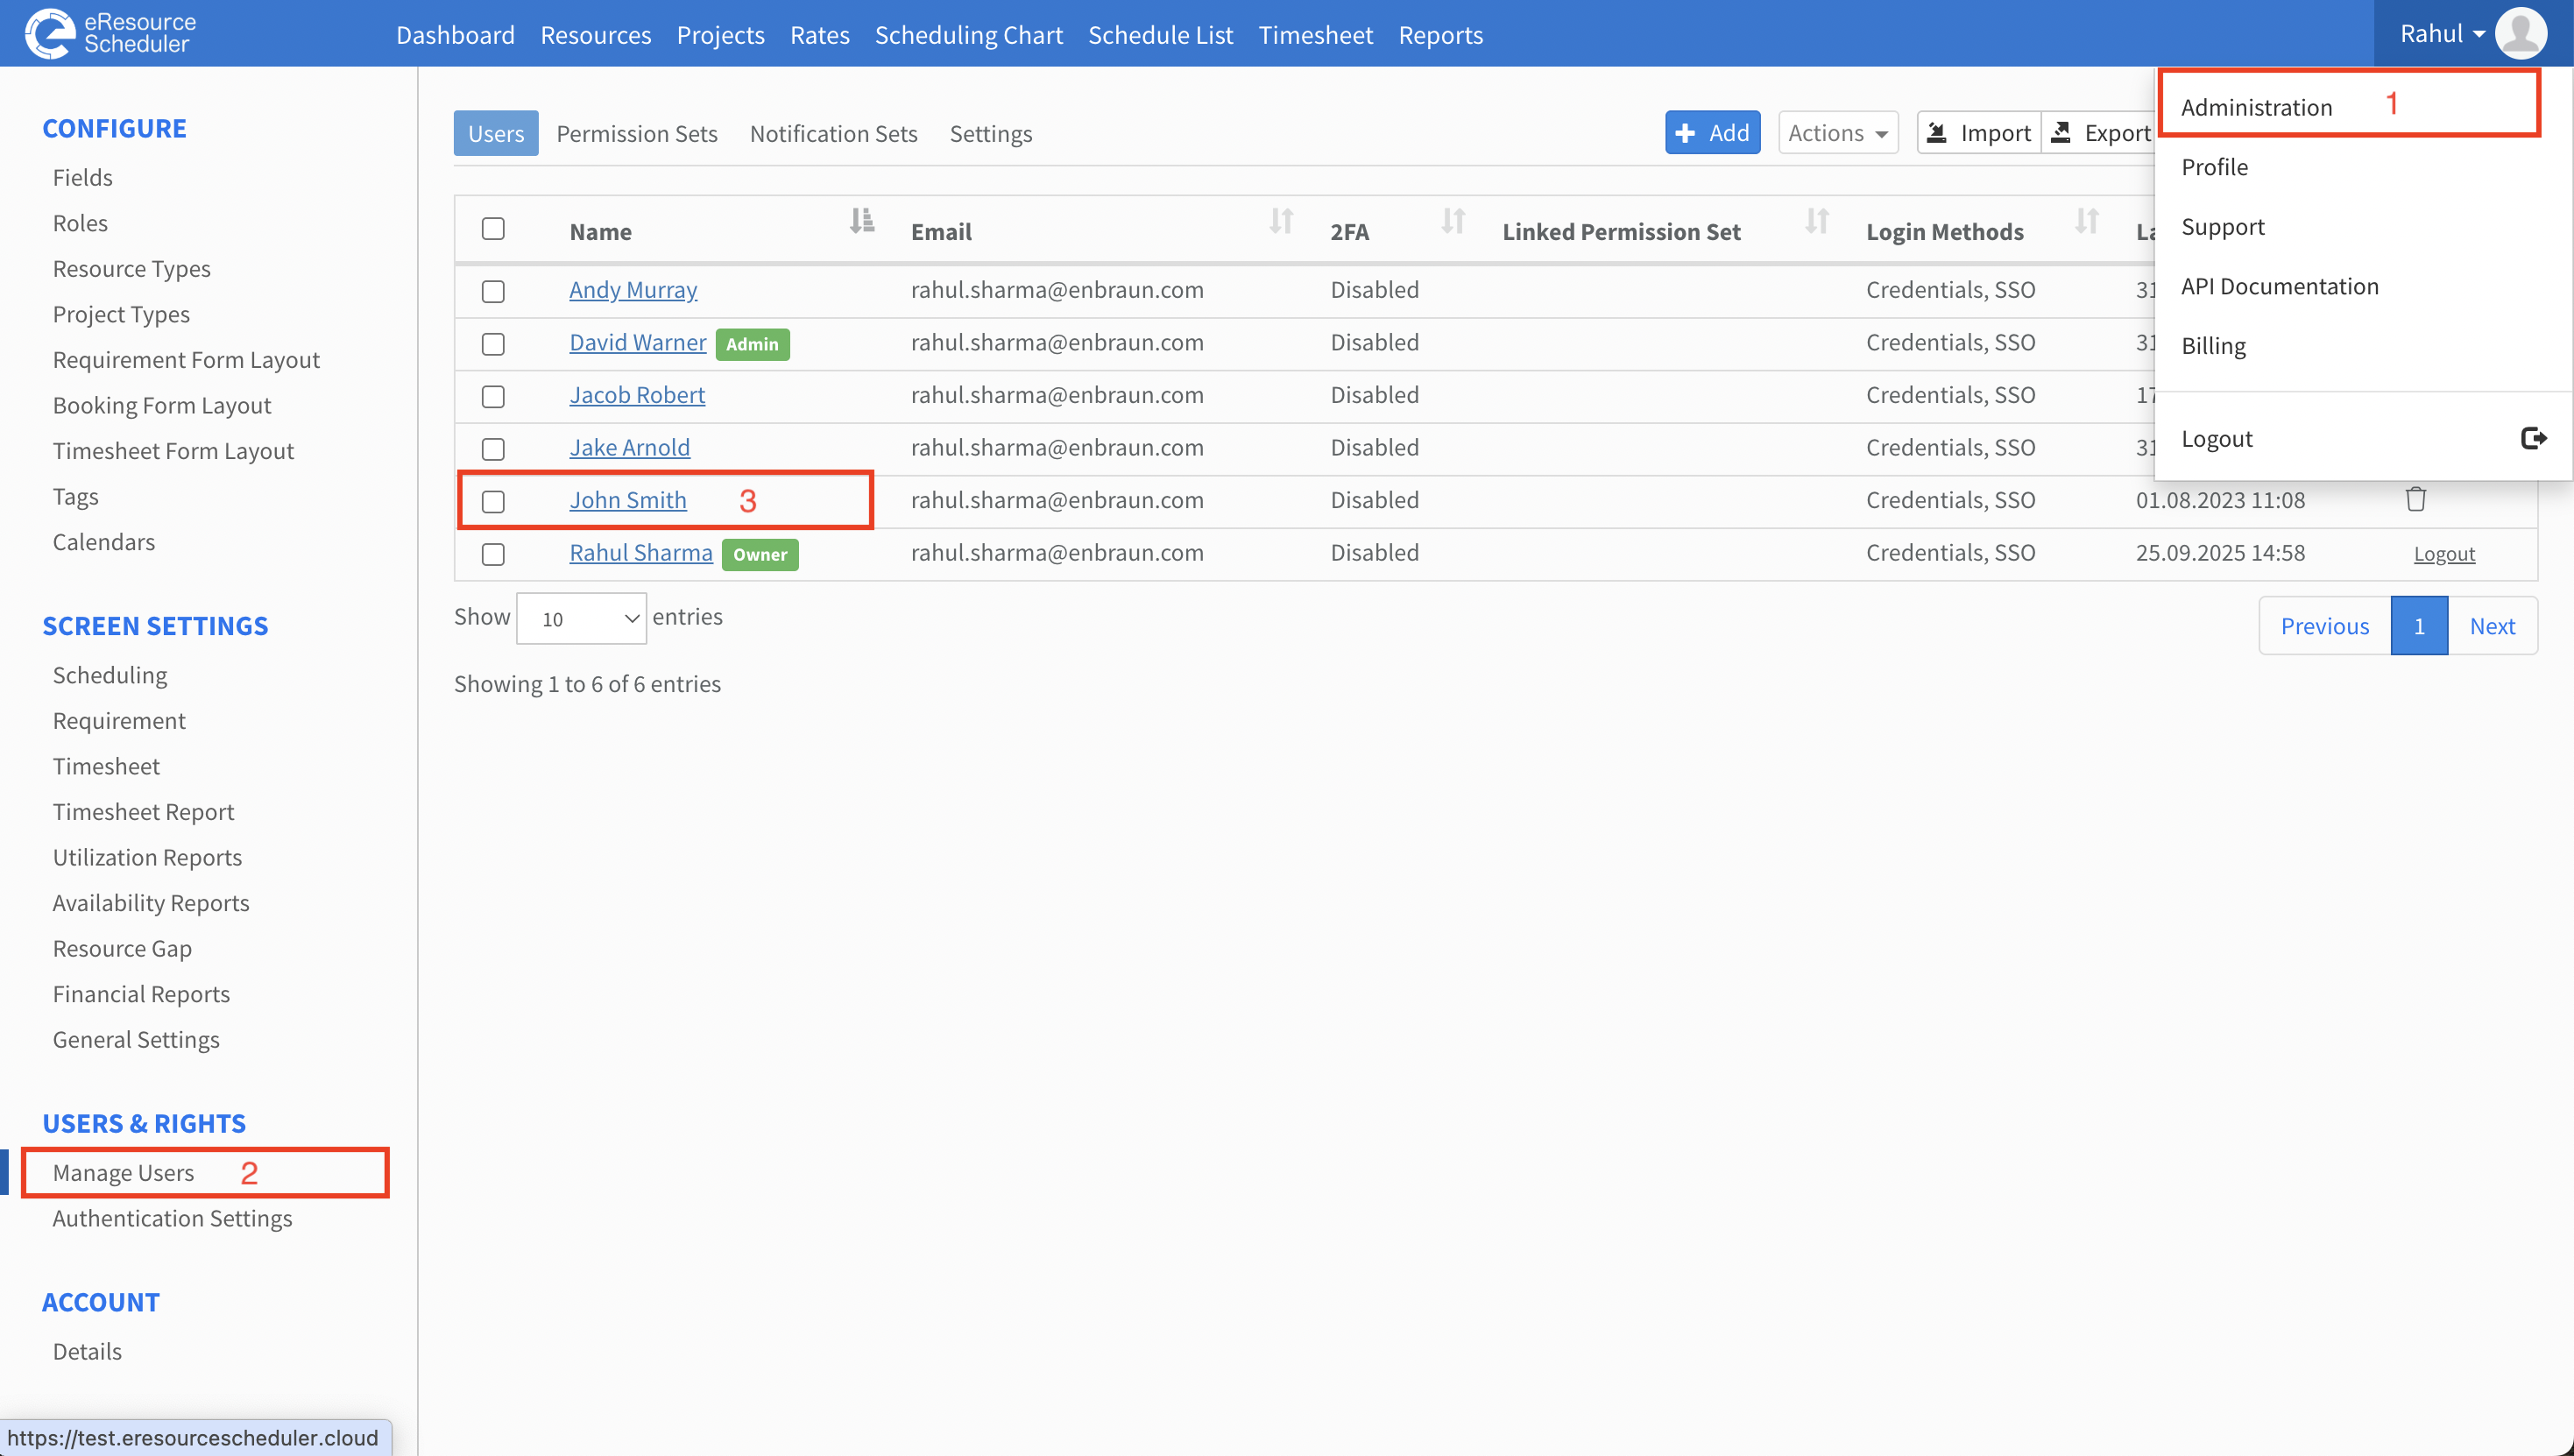The height and width of the screenshot is (1456, 2574).
Task: Open the Show entries count dropdown
Action: 581,619
